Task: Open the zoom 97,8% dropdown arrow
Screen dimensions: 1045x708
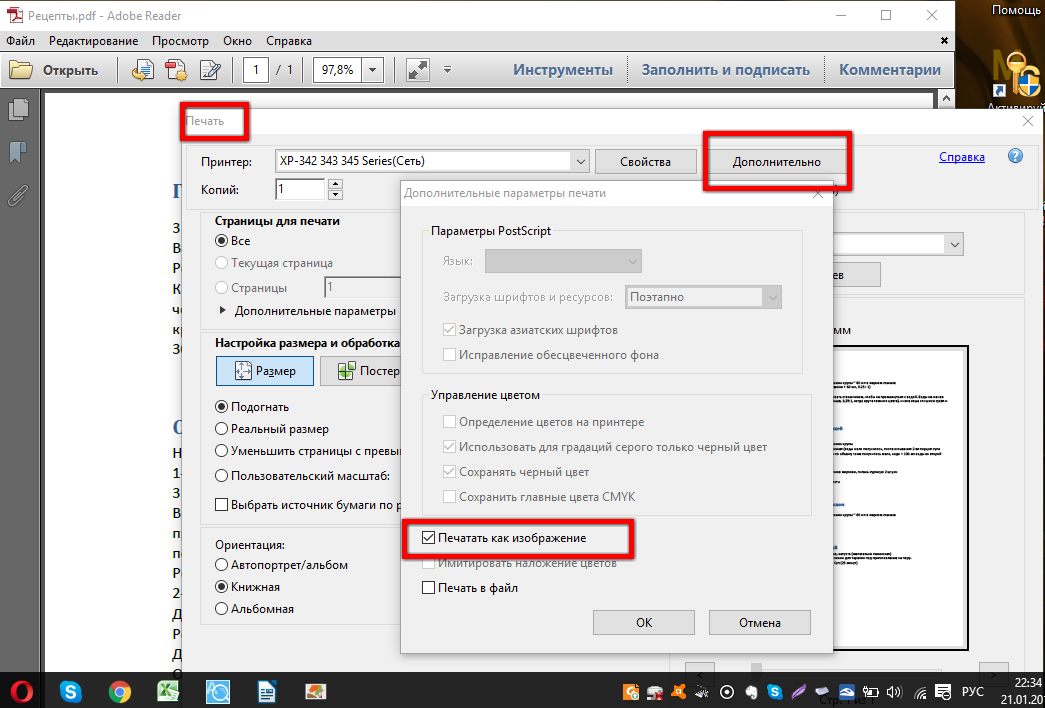Action: (x=373, y=70)
